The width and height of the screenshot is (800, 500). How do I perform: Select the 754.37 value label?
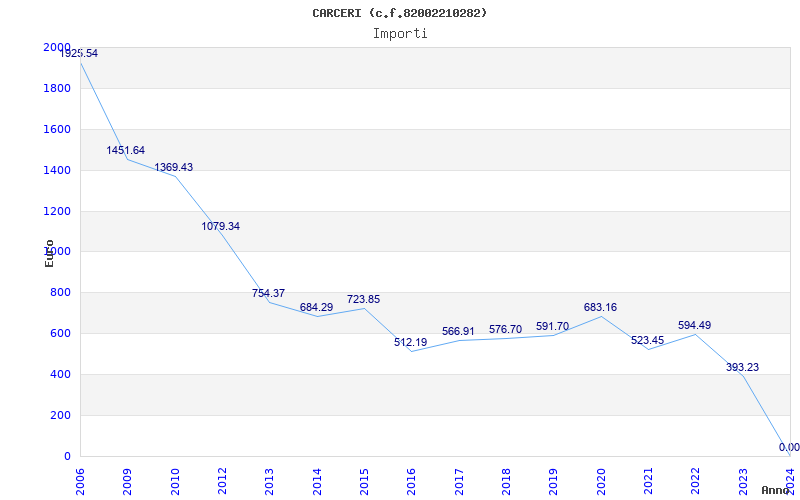tap(268, 293)
